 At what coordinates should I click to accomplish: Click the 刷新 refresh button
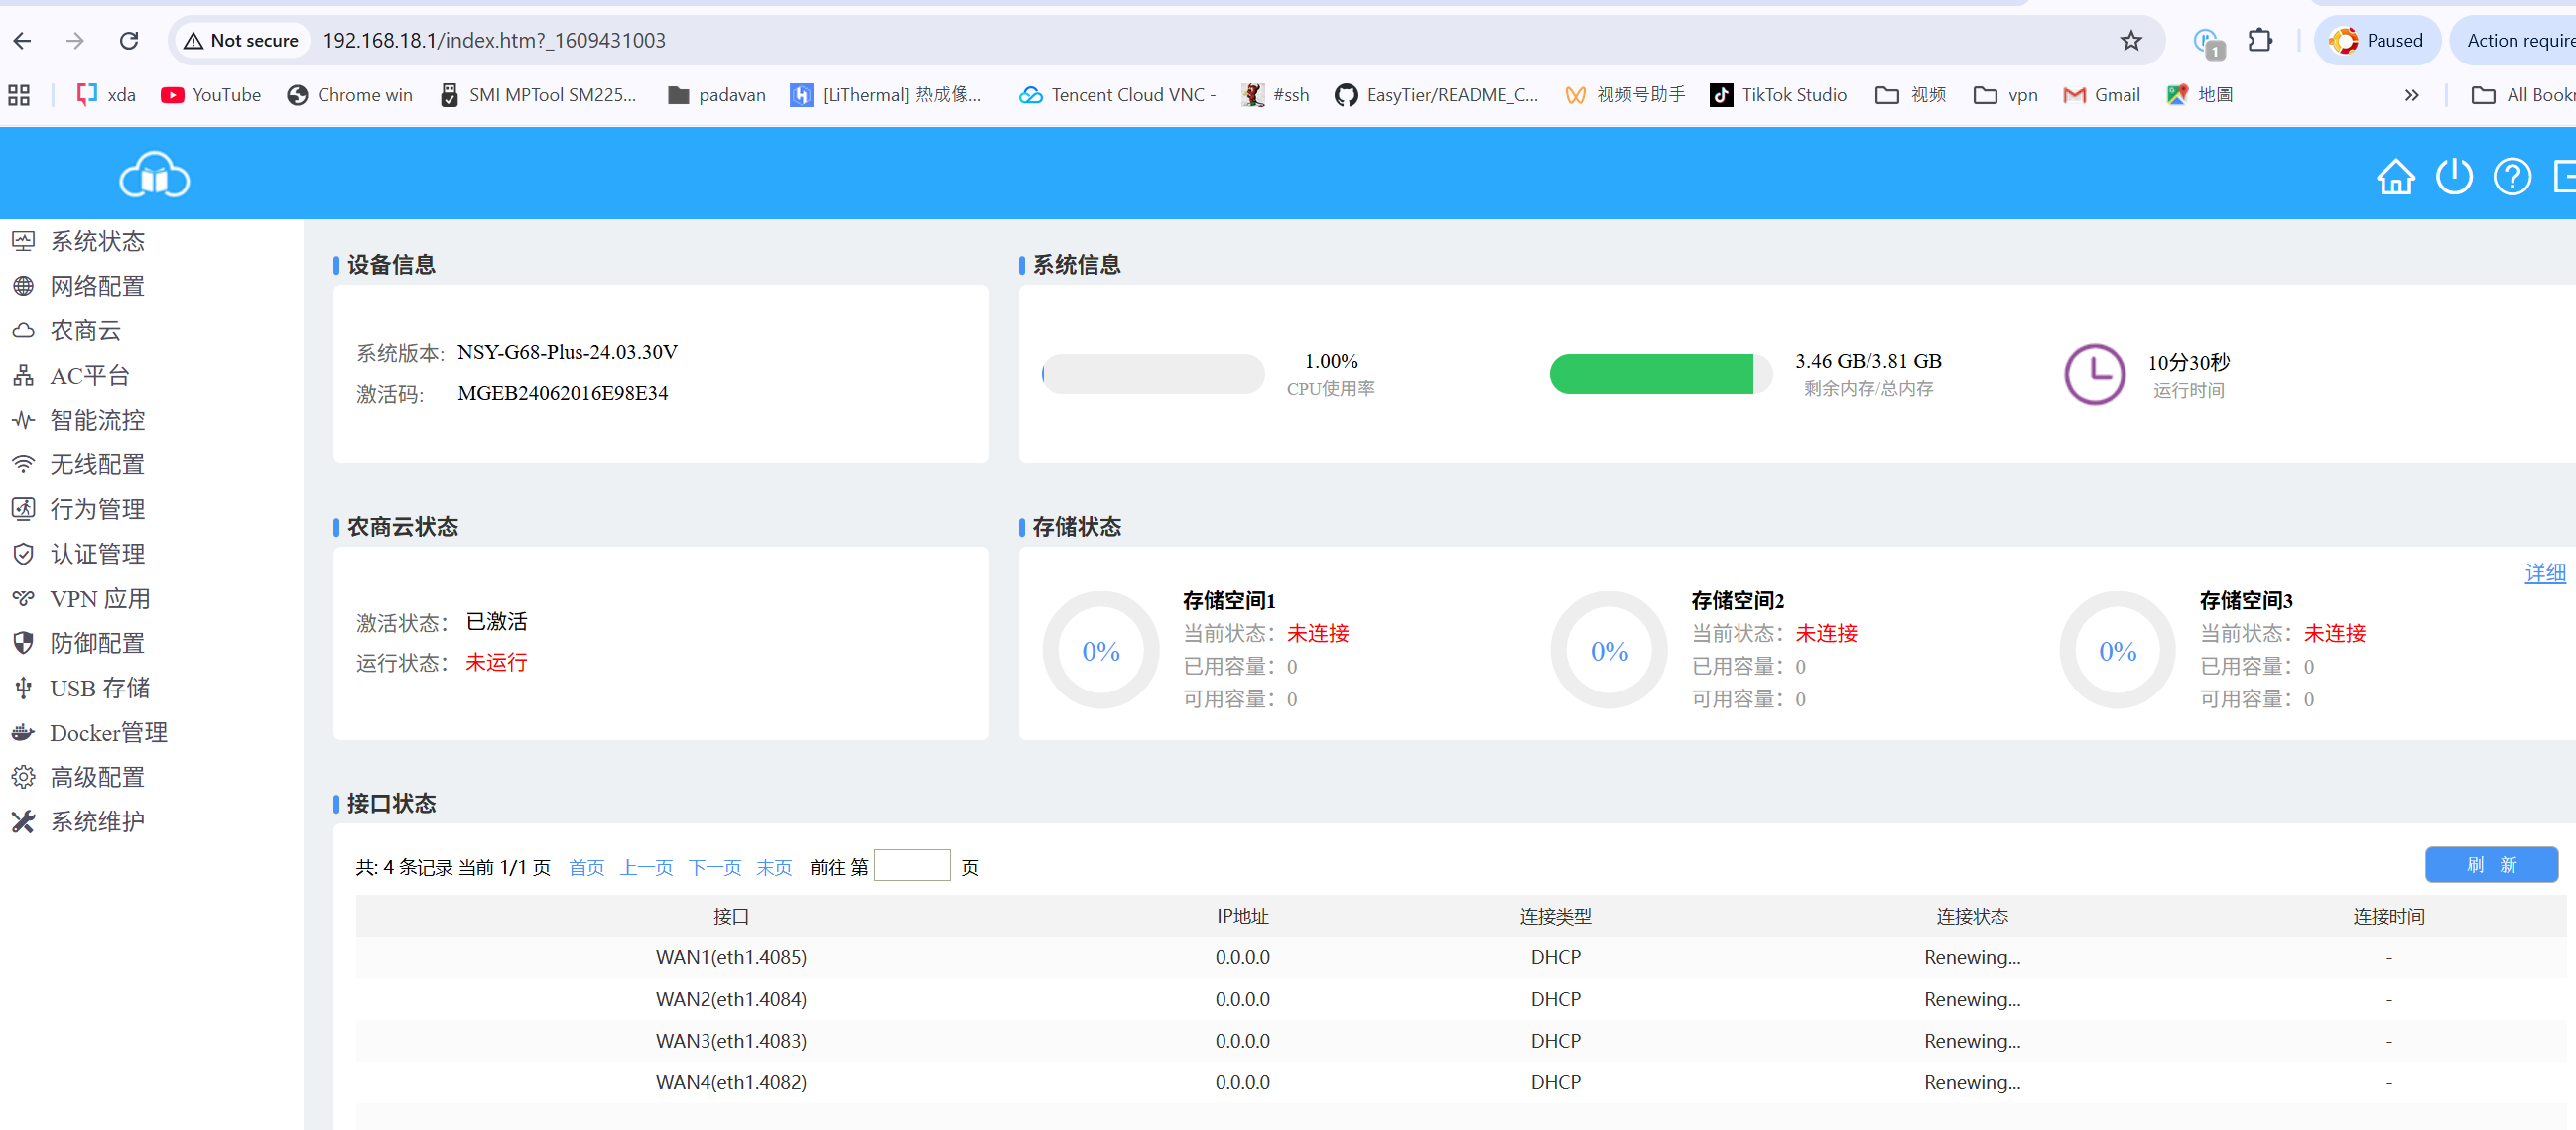tap(2490, 865)
